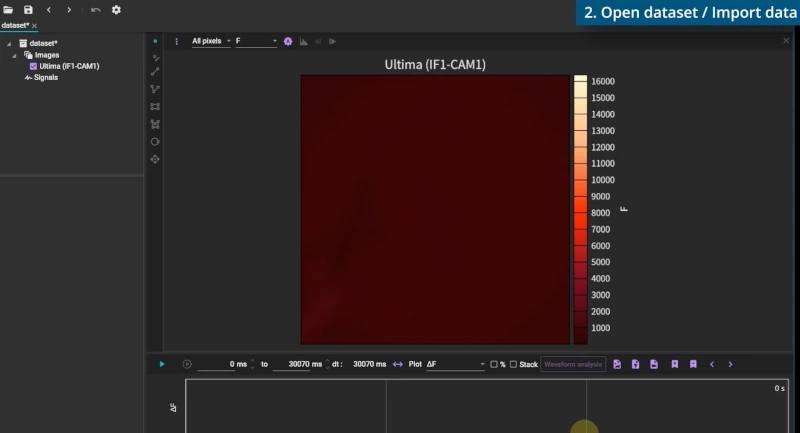Select the rectangle ROI tool
The height and width of the screenshot is (433, 800).
tap(155, 107)
